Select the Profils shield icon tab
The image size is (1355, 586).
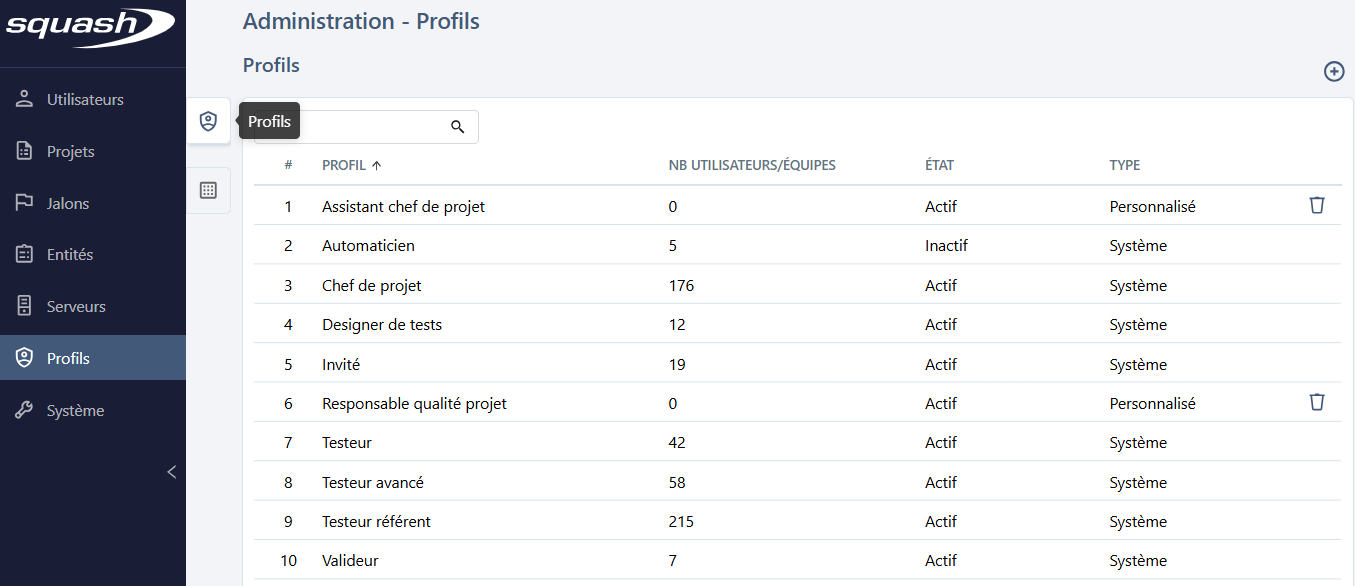tap(208, 120)
